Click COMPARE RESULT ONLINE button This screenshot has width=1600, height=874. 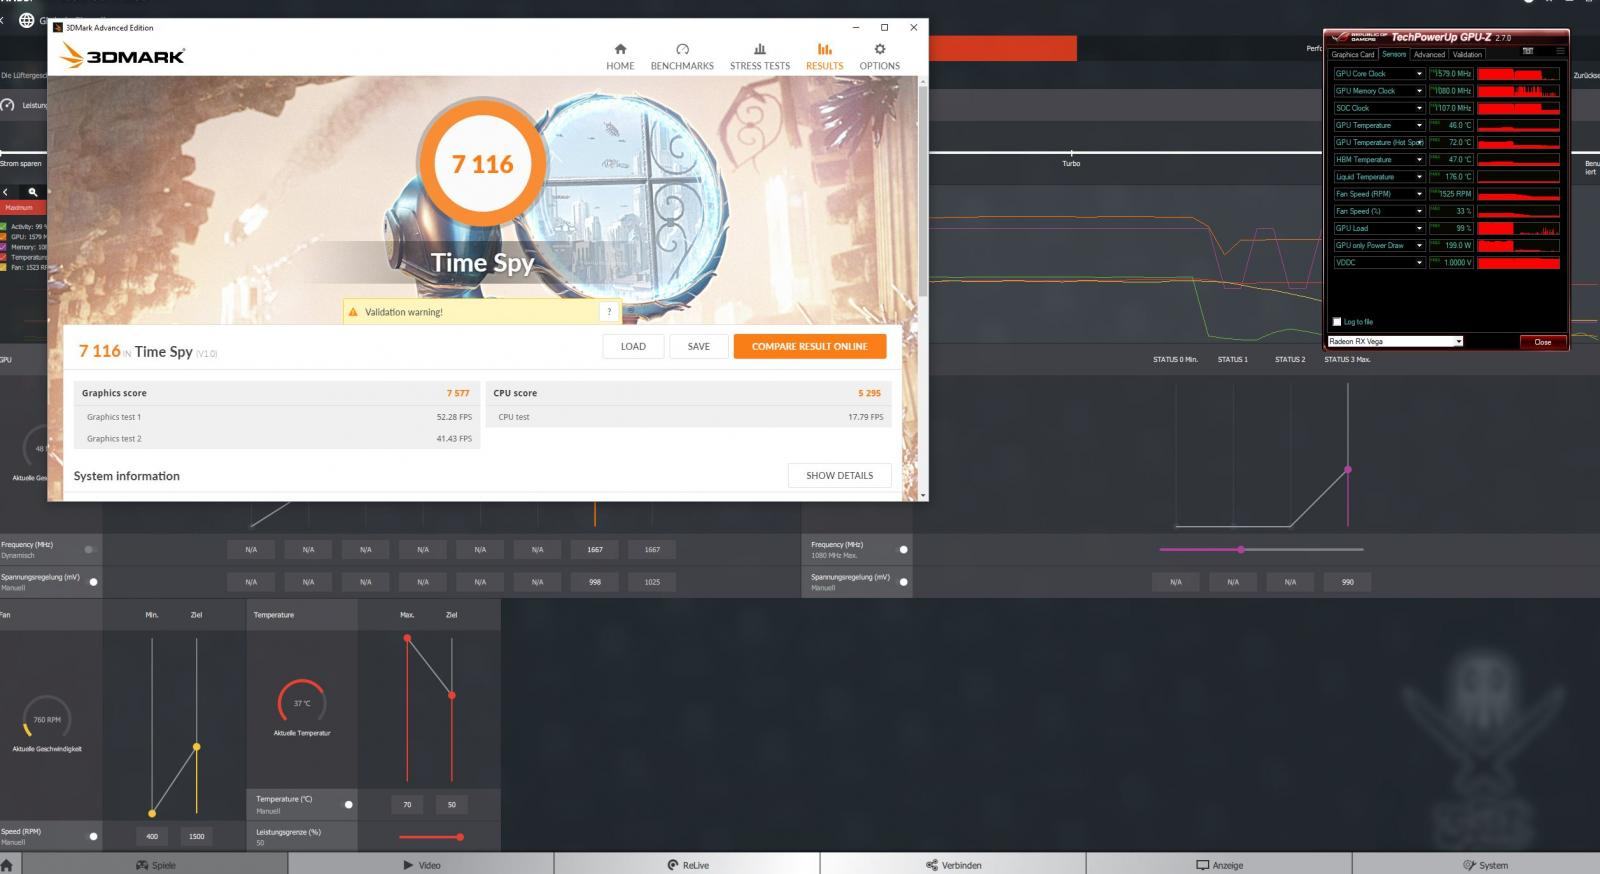[x=810, y=346]
